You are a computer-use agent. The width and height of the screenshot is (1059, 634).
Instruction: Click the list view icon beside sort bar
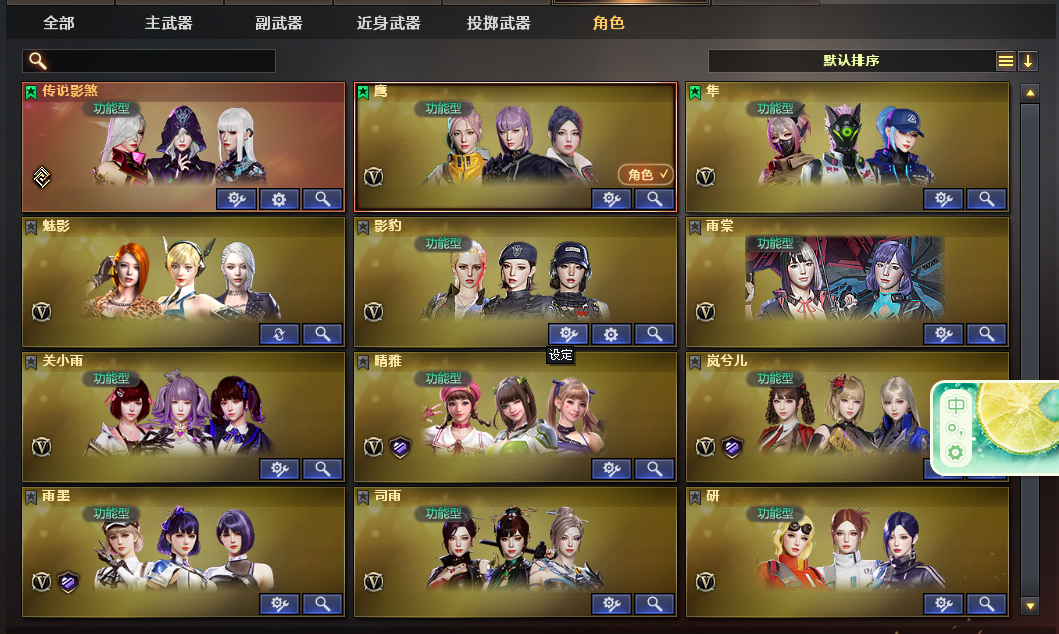click(x=1006, y=61)
